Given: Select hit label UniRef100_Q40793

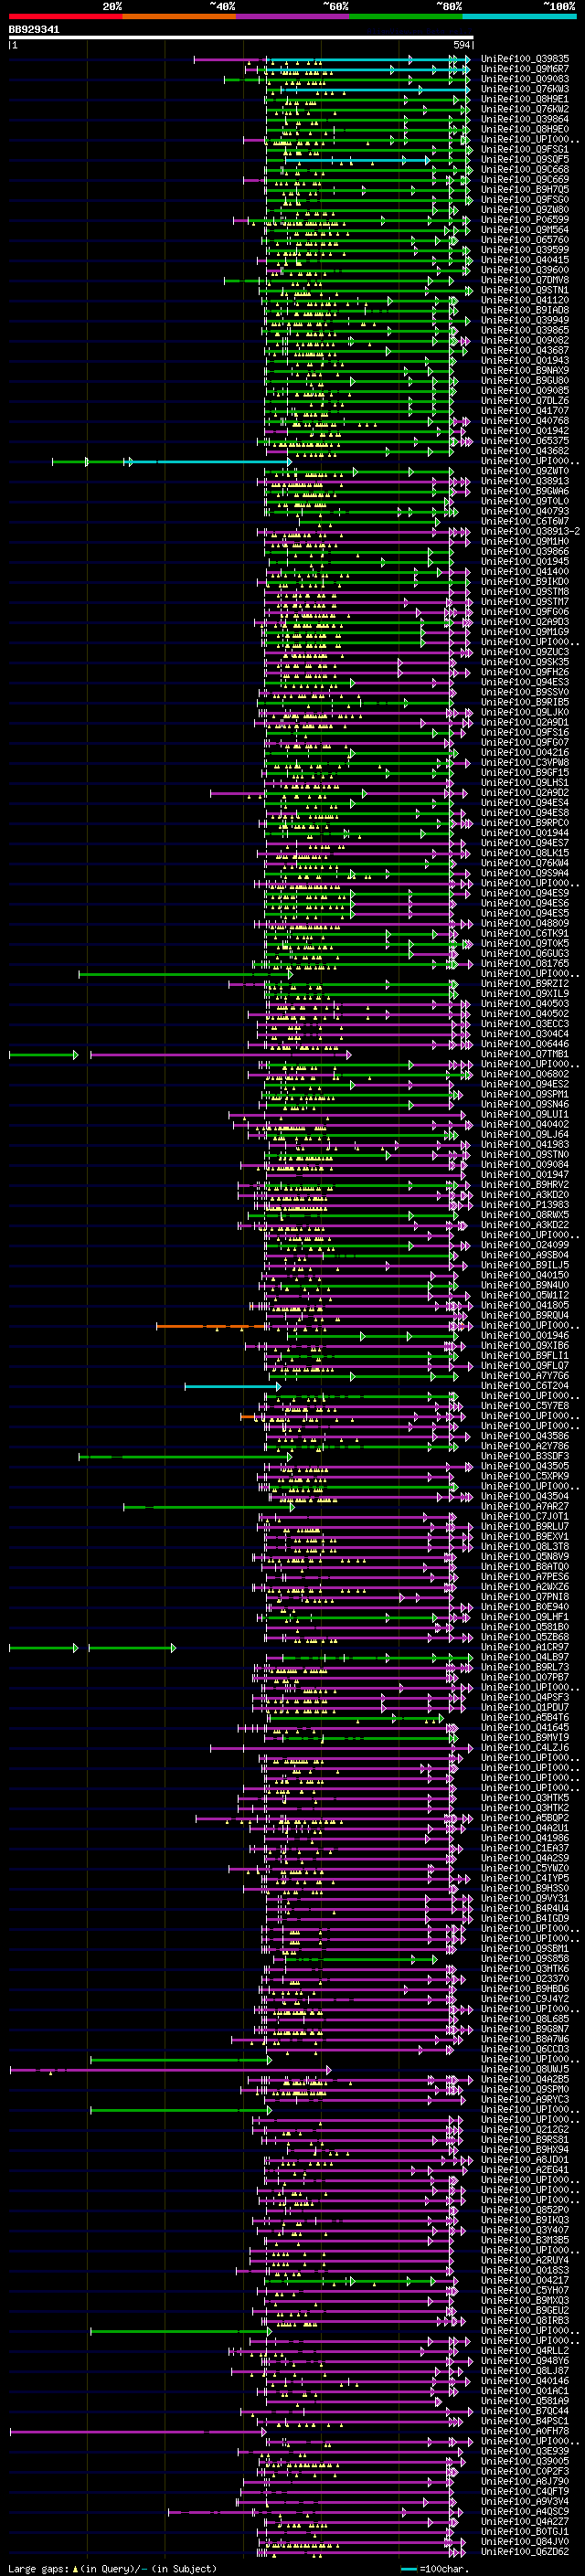Looking at the screenshot, I should coord(525,511).
